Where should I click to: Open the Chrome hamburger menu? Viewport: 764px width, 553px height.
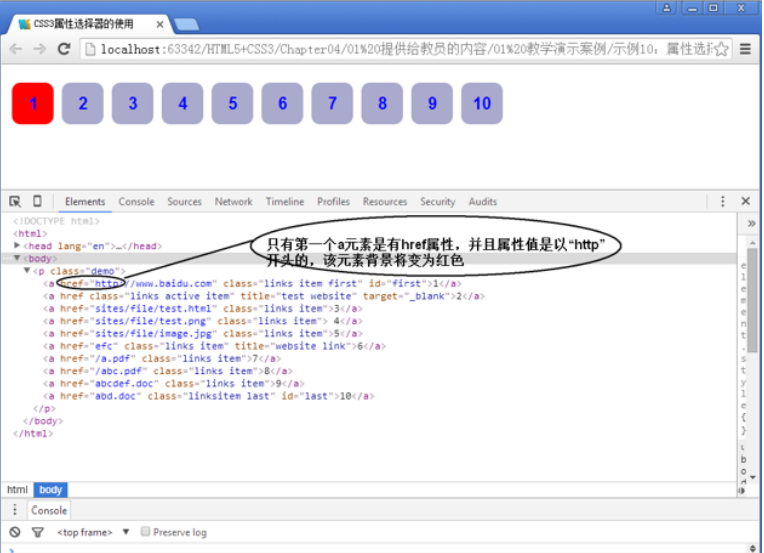[745, 49]
